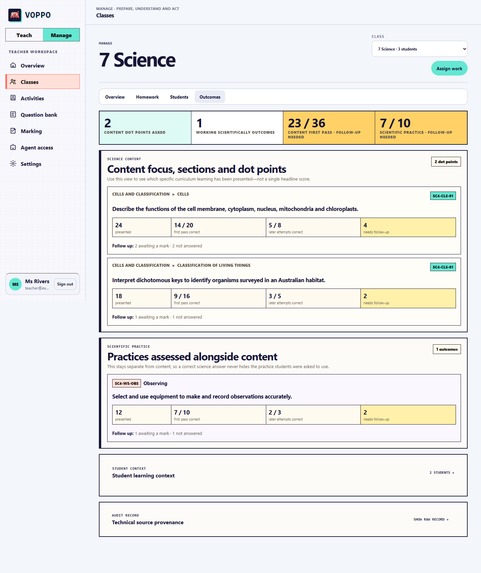Open the Homework tab
The height and width of the screenshot is (573, 481).
(x=147, y=97)
